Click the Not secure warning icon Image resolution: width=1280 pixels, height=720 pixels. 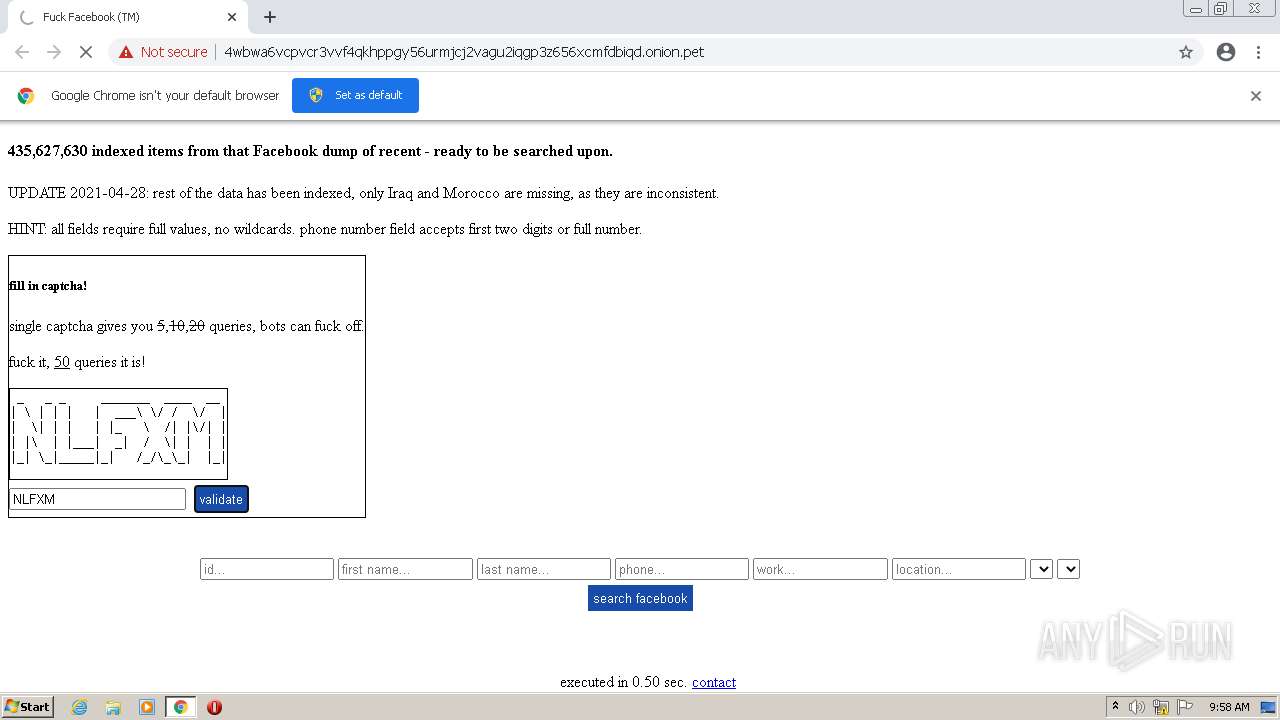point(126,52)
